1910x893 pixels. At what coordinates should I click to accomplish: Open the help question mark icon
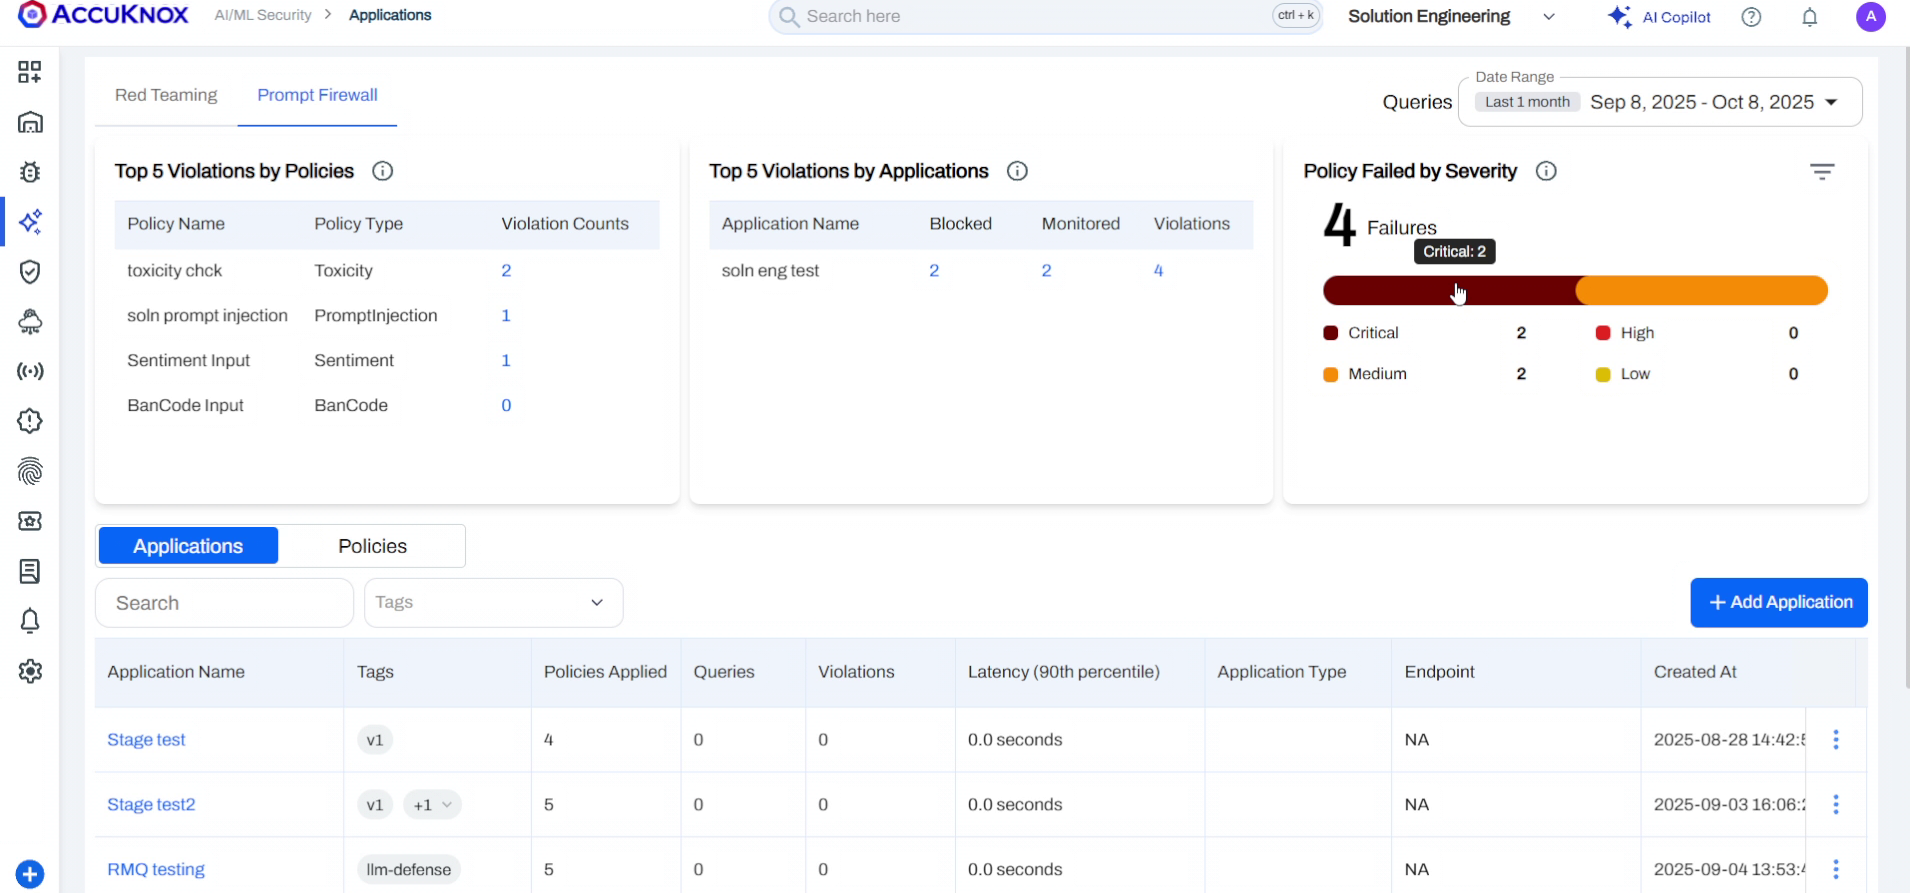coord(1751,17)
